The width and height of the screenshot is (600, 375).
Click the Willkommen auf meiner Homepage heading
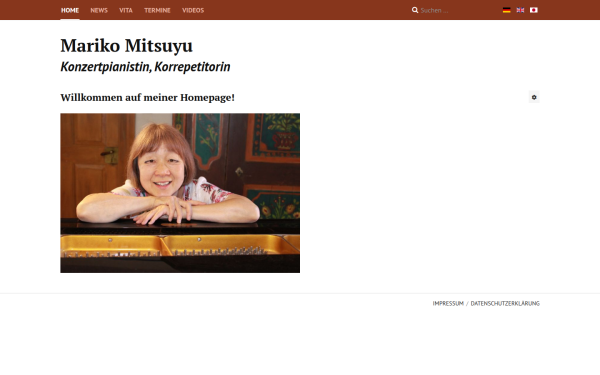coord(148,98)
